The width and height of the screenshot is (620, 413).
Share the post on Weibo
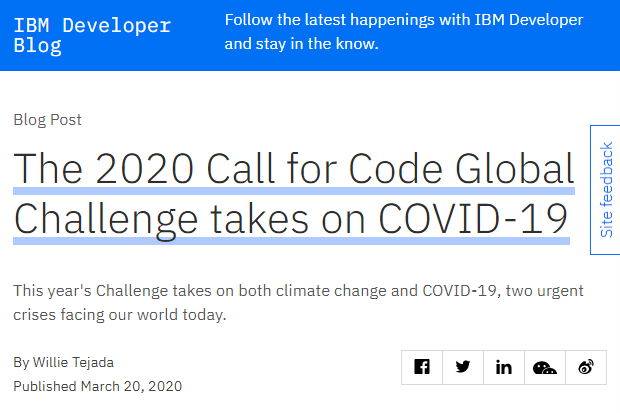click(586, 367)
